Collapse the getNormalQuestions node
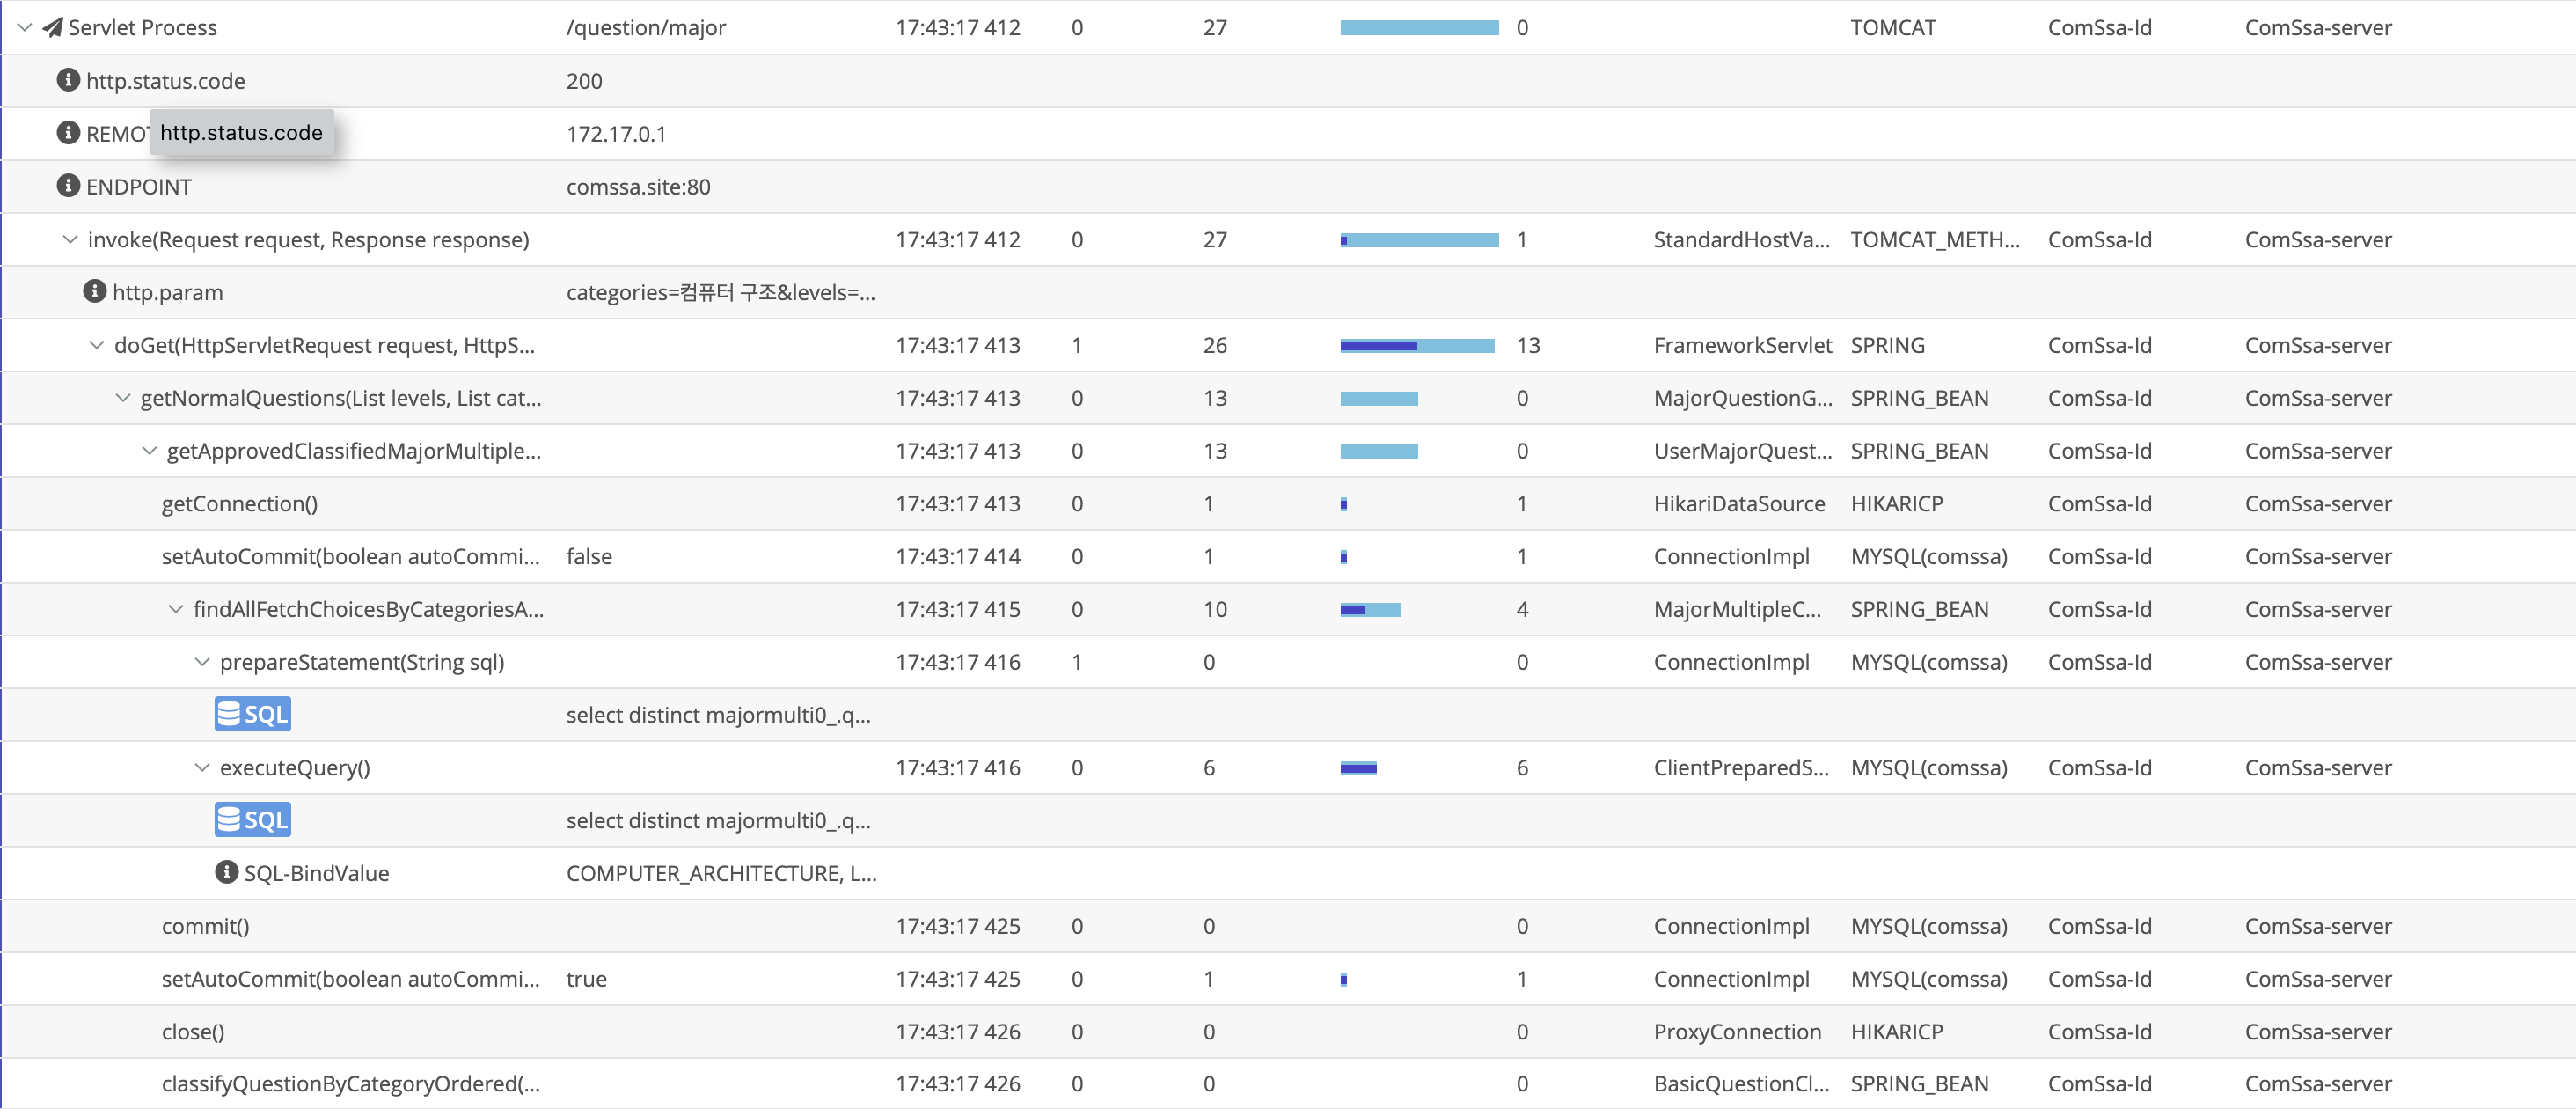The height and width of the screenshot is (1109, 2576). tap(122, 398)
